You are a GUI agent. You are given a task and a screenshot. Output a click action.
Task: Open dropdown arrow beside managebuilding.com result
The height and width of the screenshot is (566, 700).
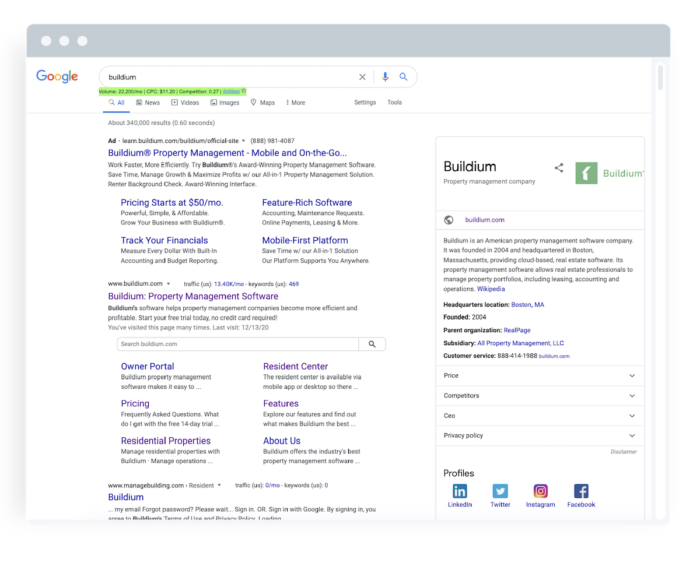click(219, 486)
